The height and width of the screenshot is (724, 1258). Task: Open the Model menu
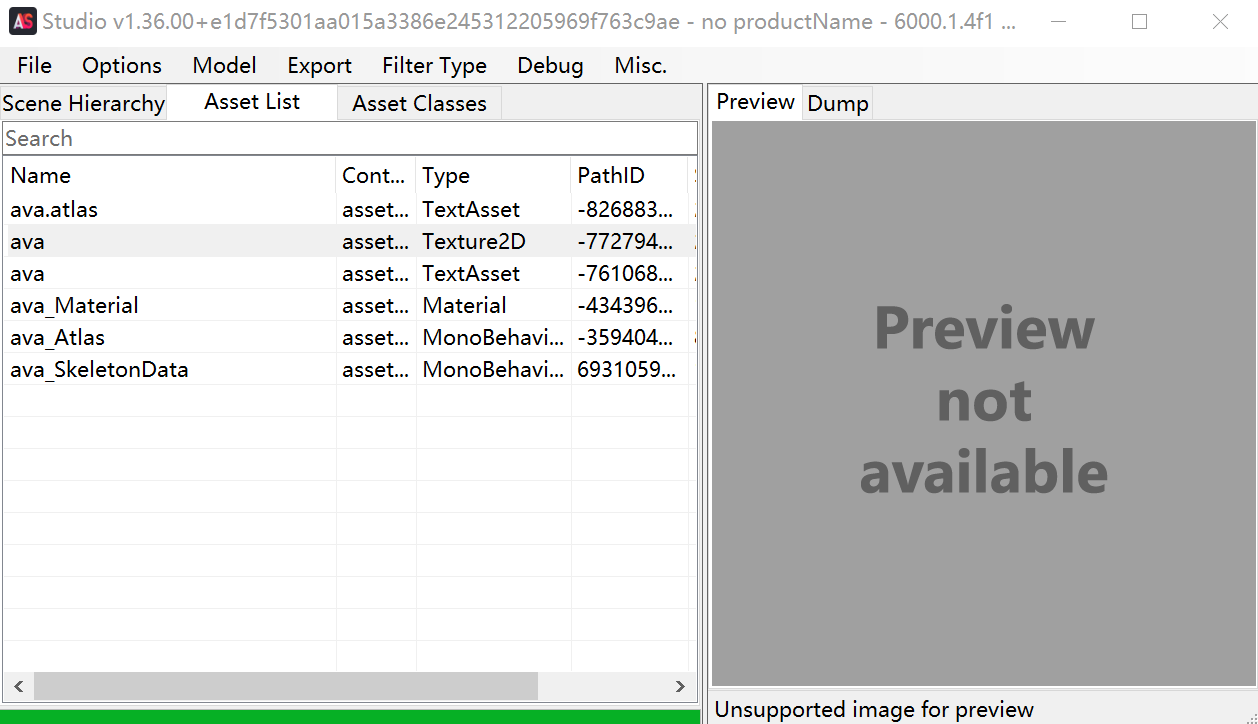pos(224,66)
